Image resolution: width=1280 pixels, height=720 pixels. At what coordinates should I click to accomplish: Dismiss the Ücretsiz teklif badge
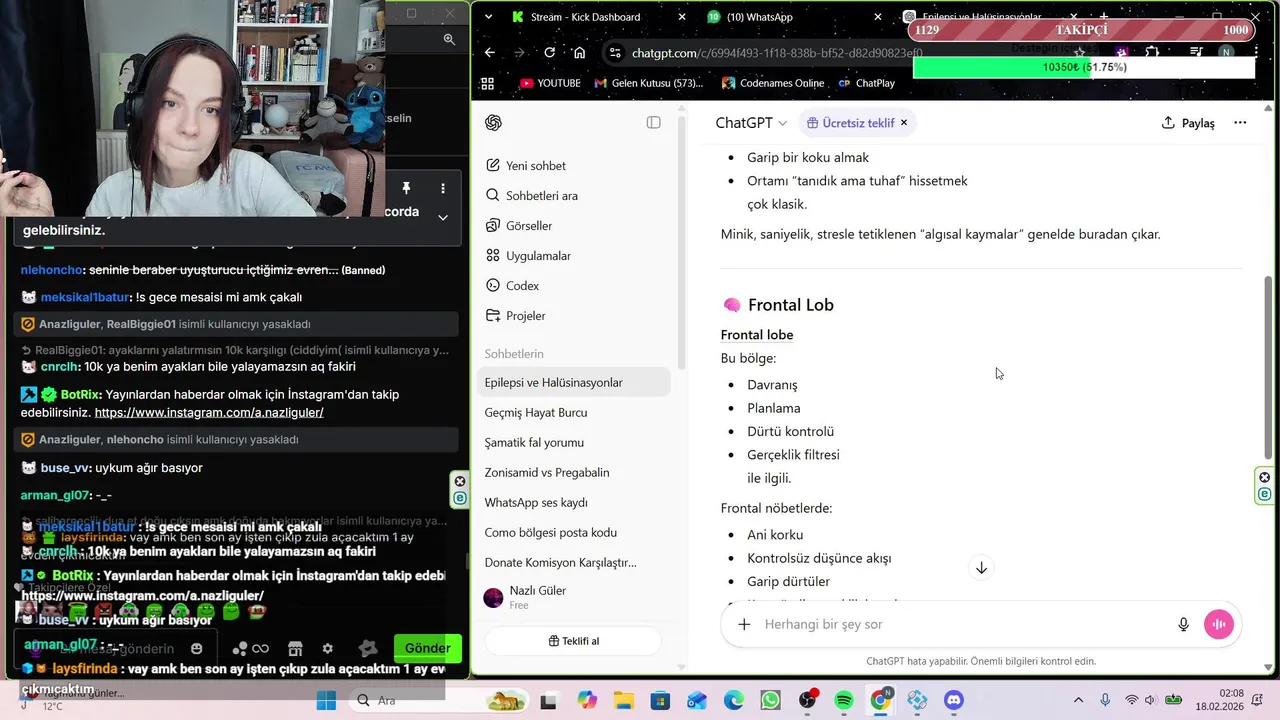coord(904,123)
